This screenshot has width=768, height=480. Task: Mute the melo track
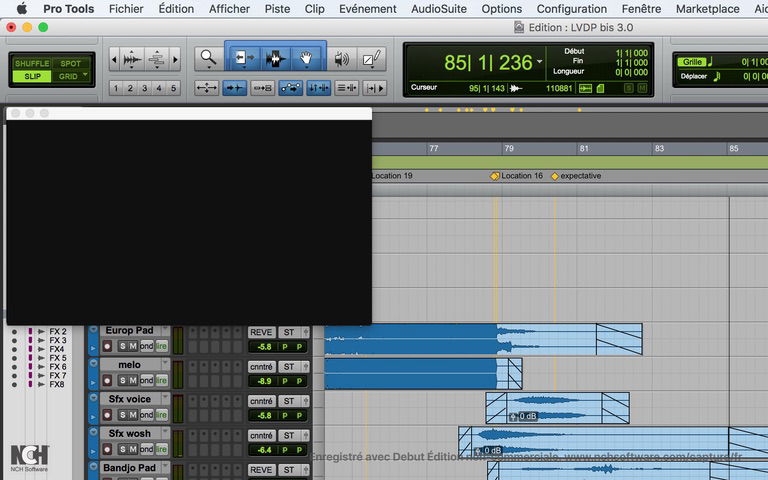click(x=132, y=380)
